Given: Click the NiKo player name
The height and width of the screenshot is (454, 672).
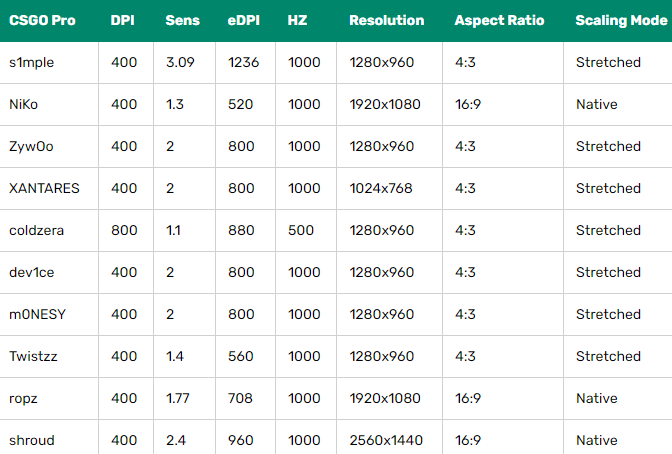Looking at the screenshot, I should click(x=24, y=104).
